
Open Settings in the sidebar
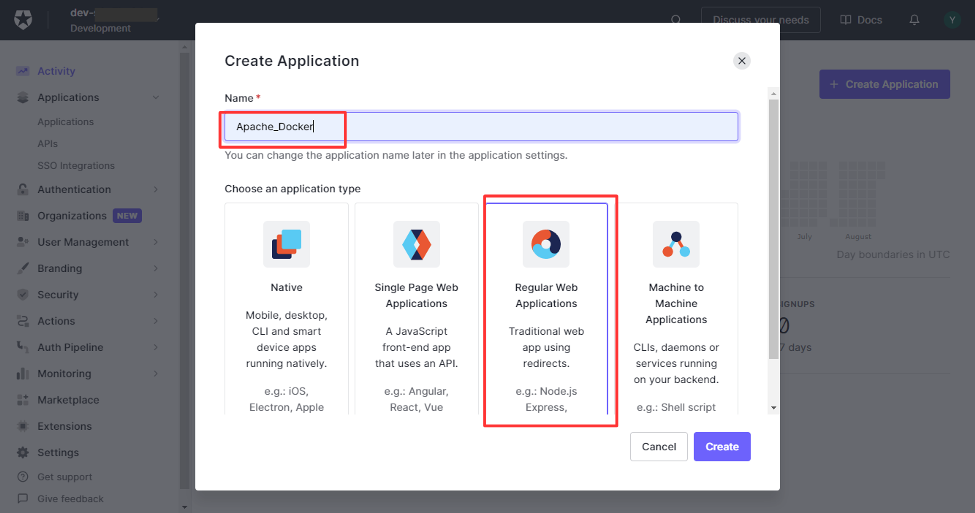pos(58,453)
